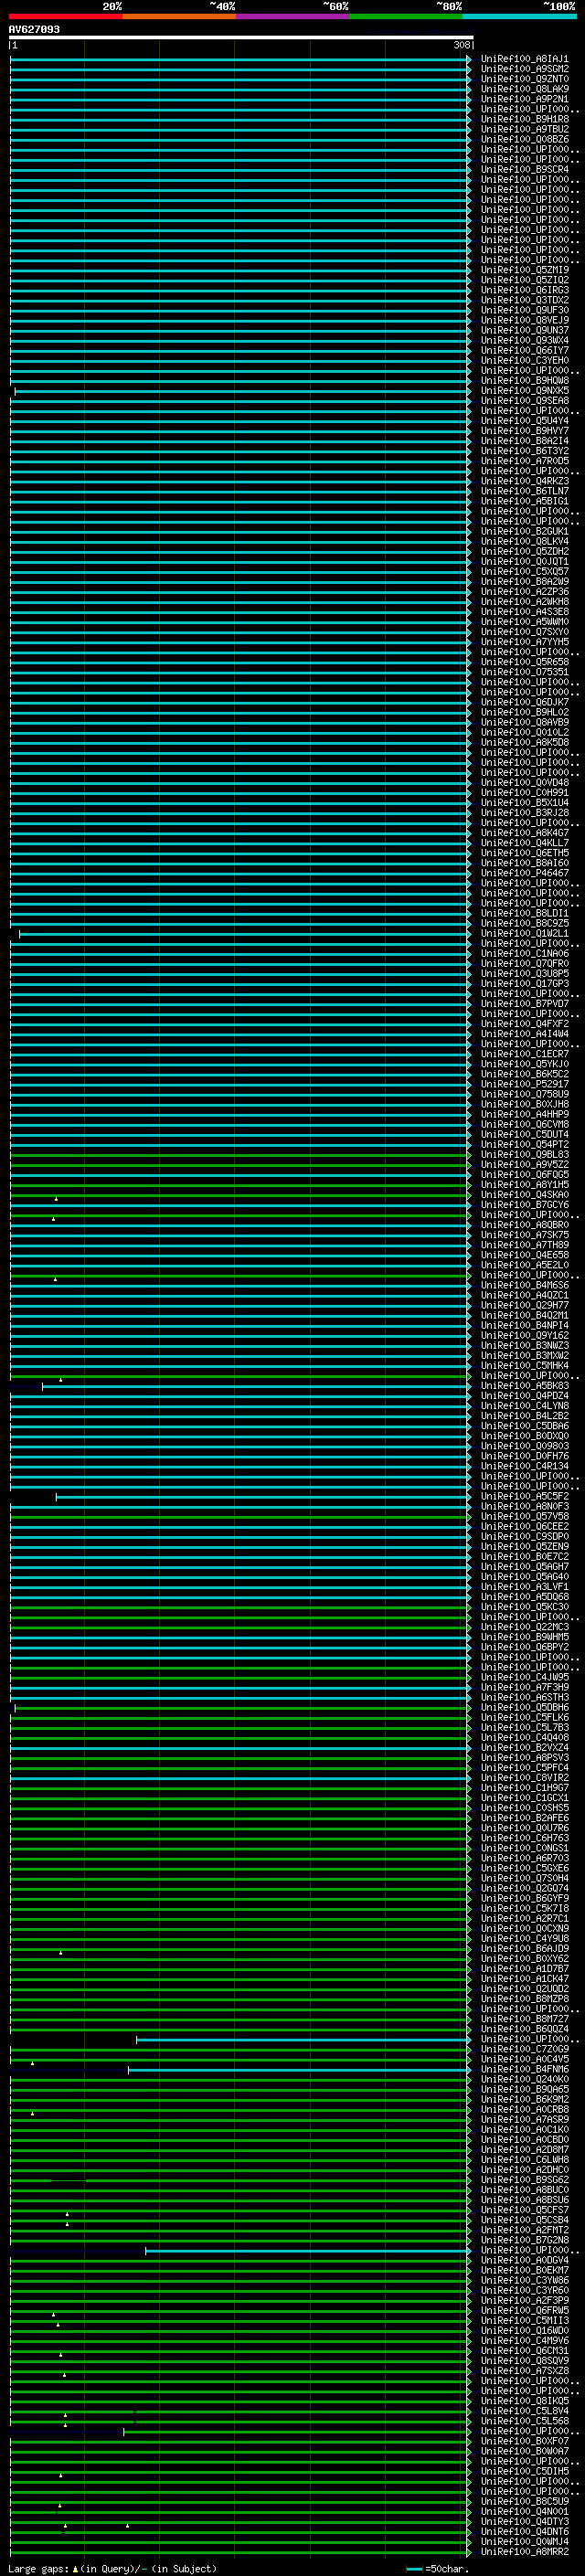Select hit label UniRef100_A7SXZ8
585x2576 pixels.
click(x=525, y=2371)
